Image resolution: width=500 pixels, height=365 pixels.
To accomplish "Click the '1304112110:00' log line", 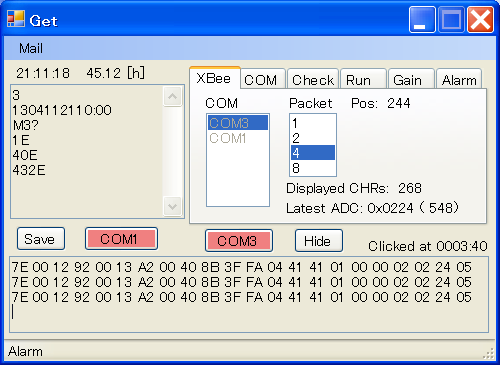I will coord(62,110).
